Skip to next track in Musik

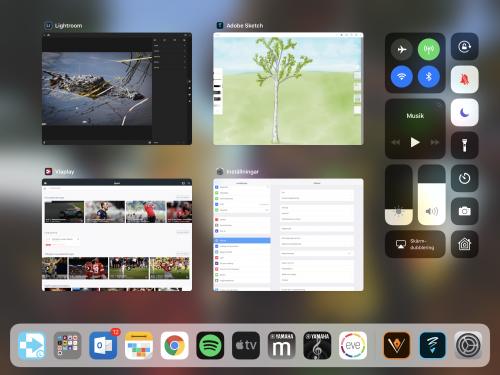[x=435, y=142]
